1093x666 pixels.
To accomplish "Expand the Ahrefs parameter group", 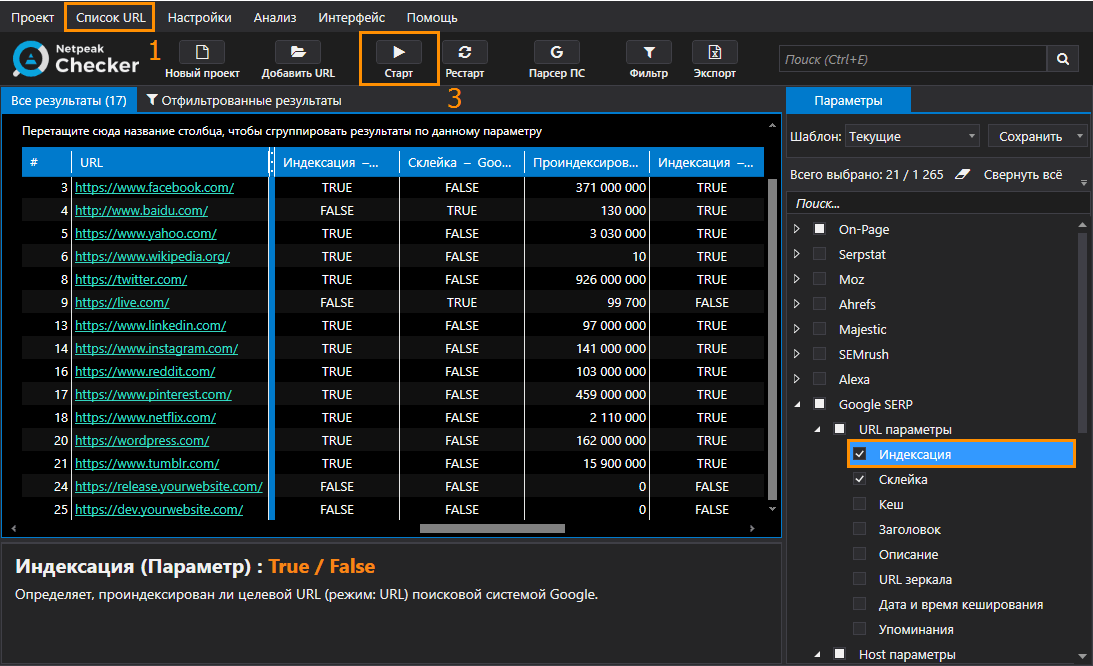I will click(797, 304).
